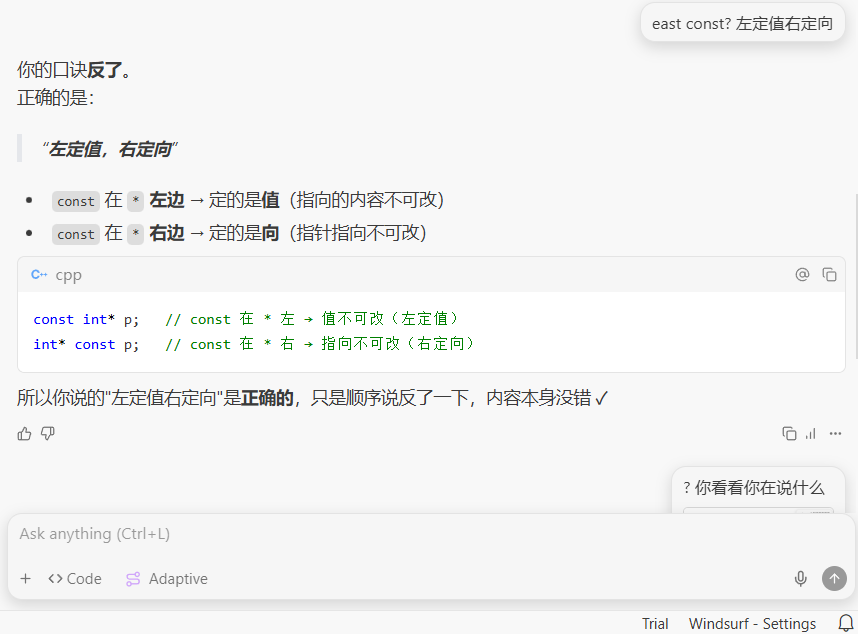Click the user message 'east const? 左定值右定向'
Screen dimensions: 858x634
743,23
